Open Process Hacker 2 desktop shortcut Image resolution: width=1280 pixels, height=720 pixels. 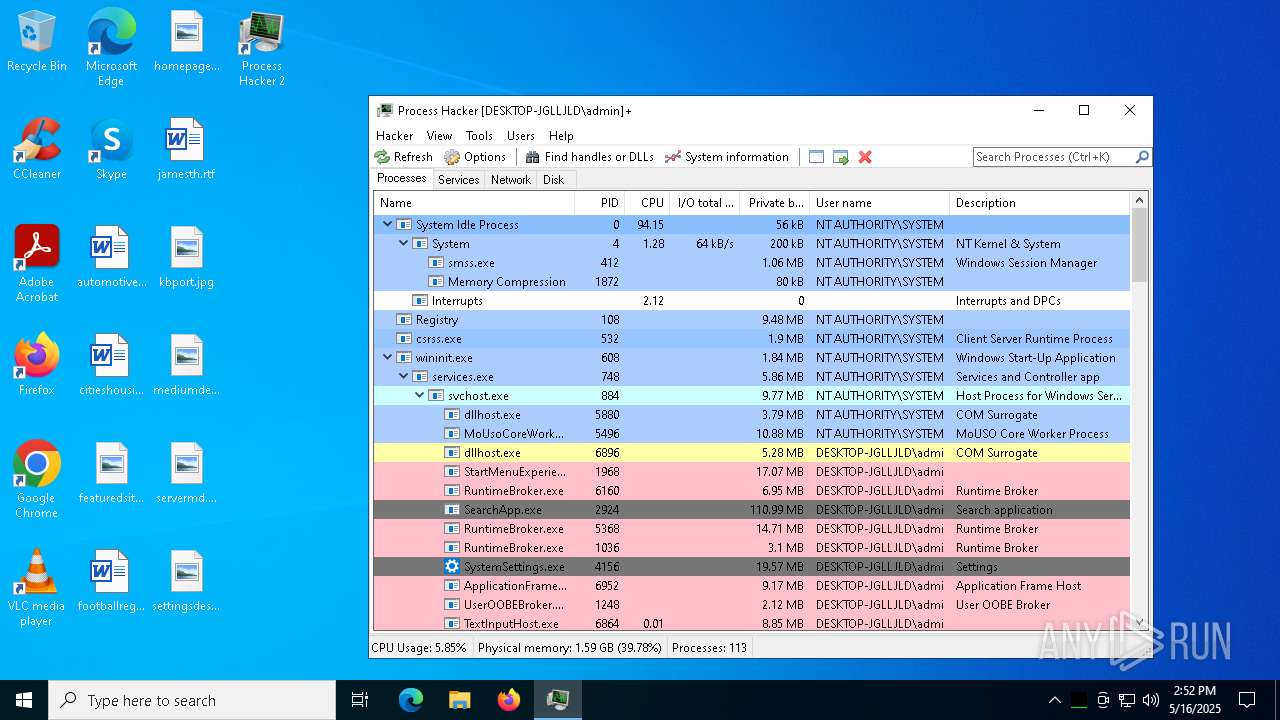pyautogui.click(x=261, y=48)
